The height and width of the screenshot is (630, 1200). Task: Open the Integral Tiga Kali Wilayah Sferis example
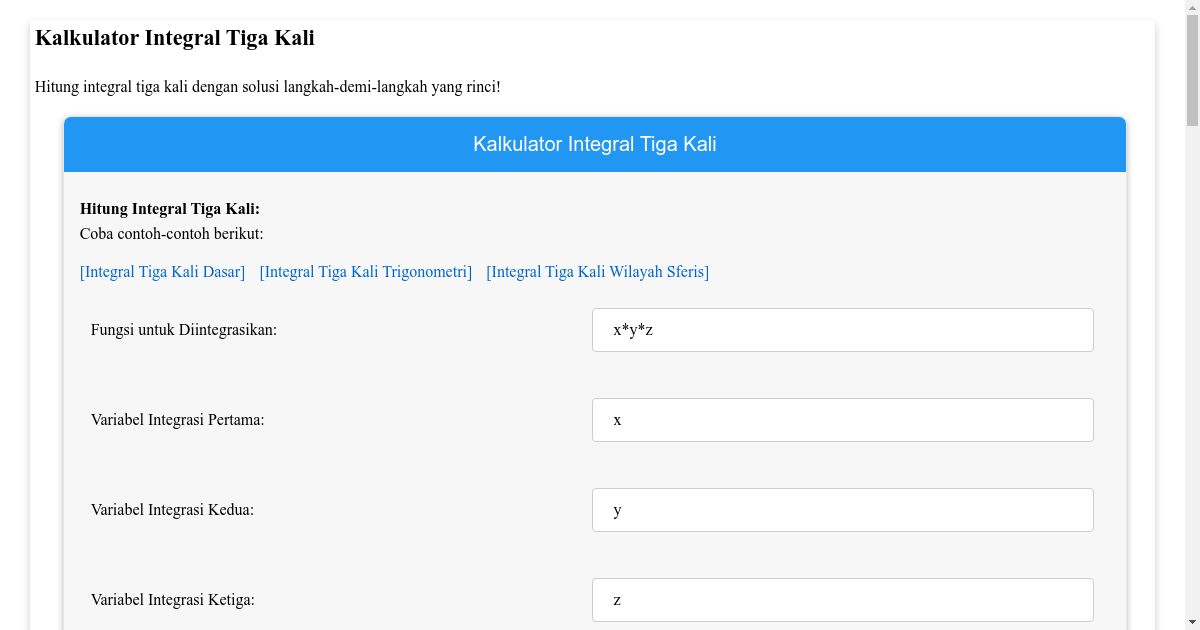(x=597, y=271)
